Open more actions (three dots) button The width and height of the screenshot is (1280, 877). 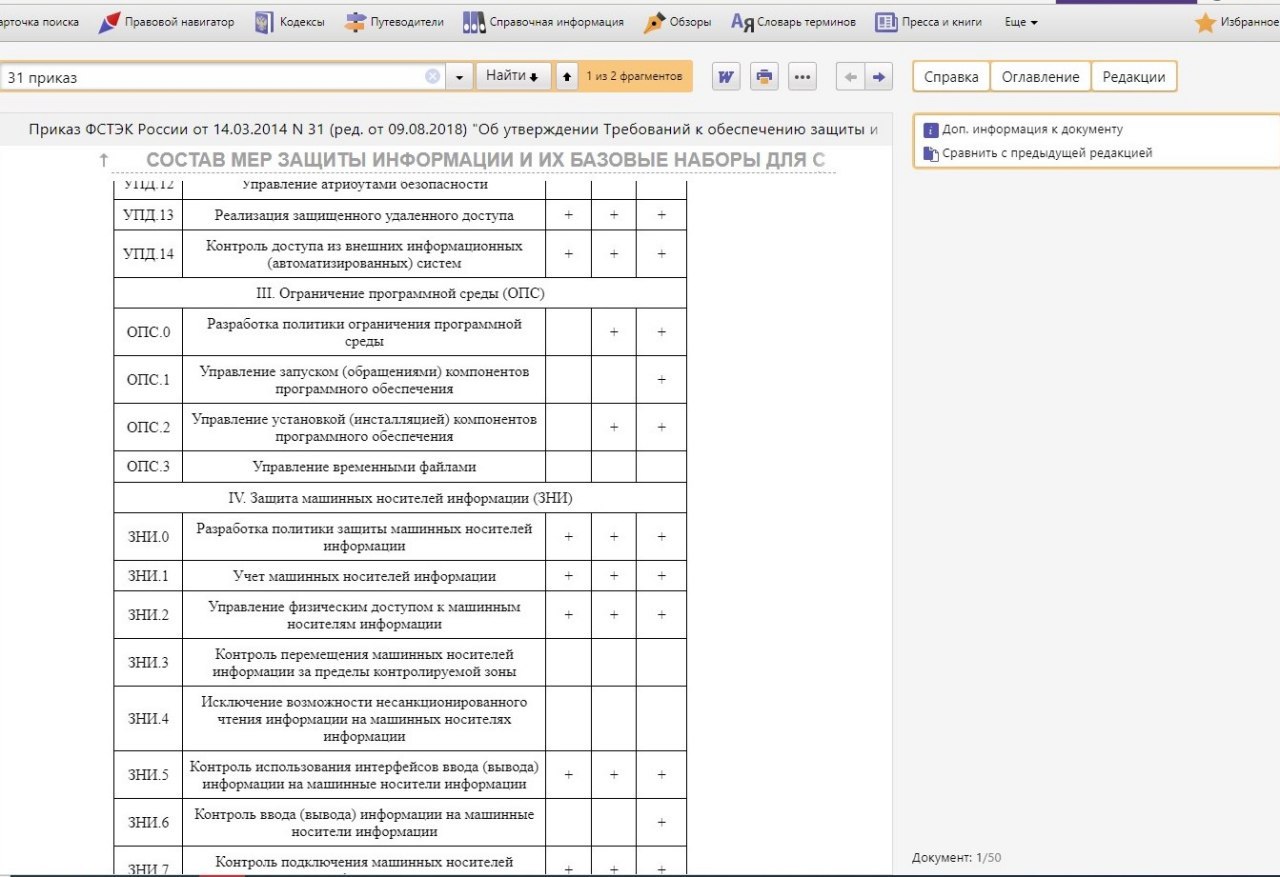tap(802, 77)
